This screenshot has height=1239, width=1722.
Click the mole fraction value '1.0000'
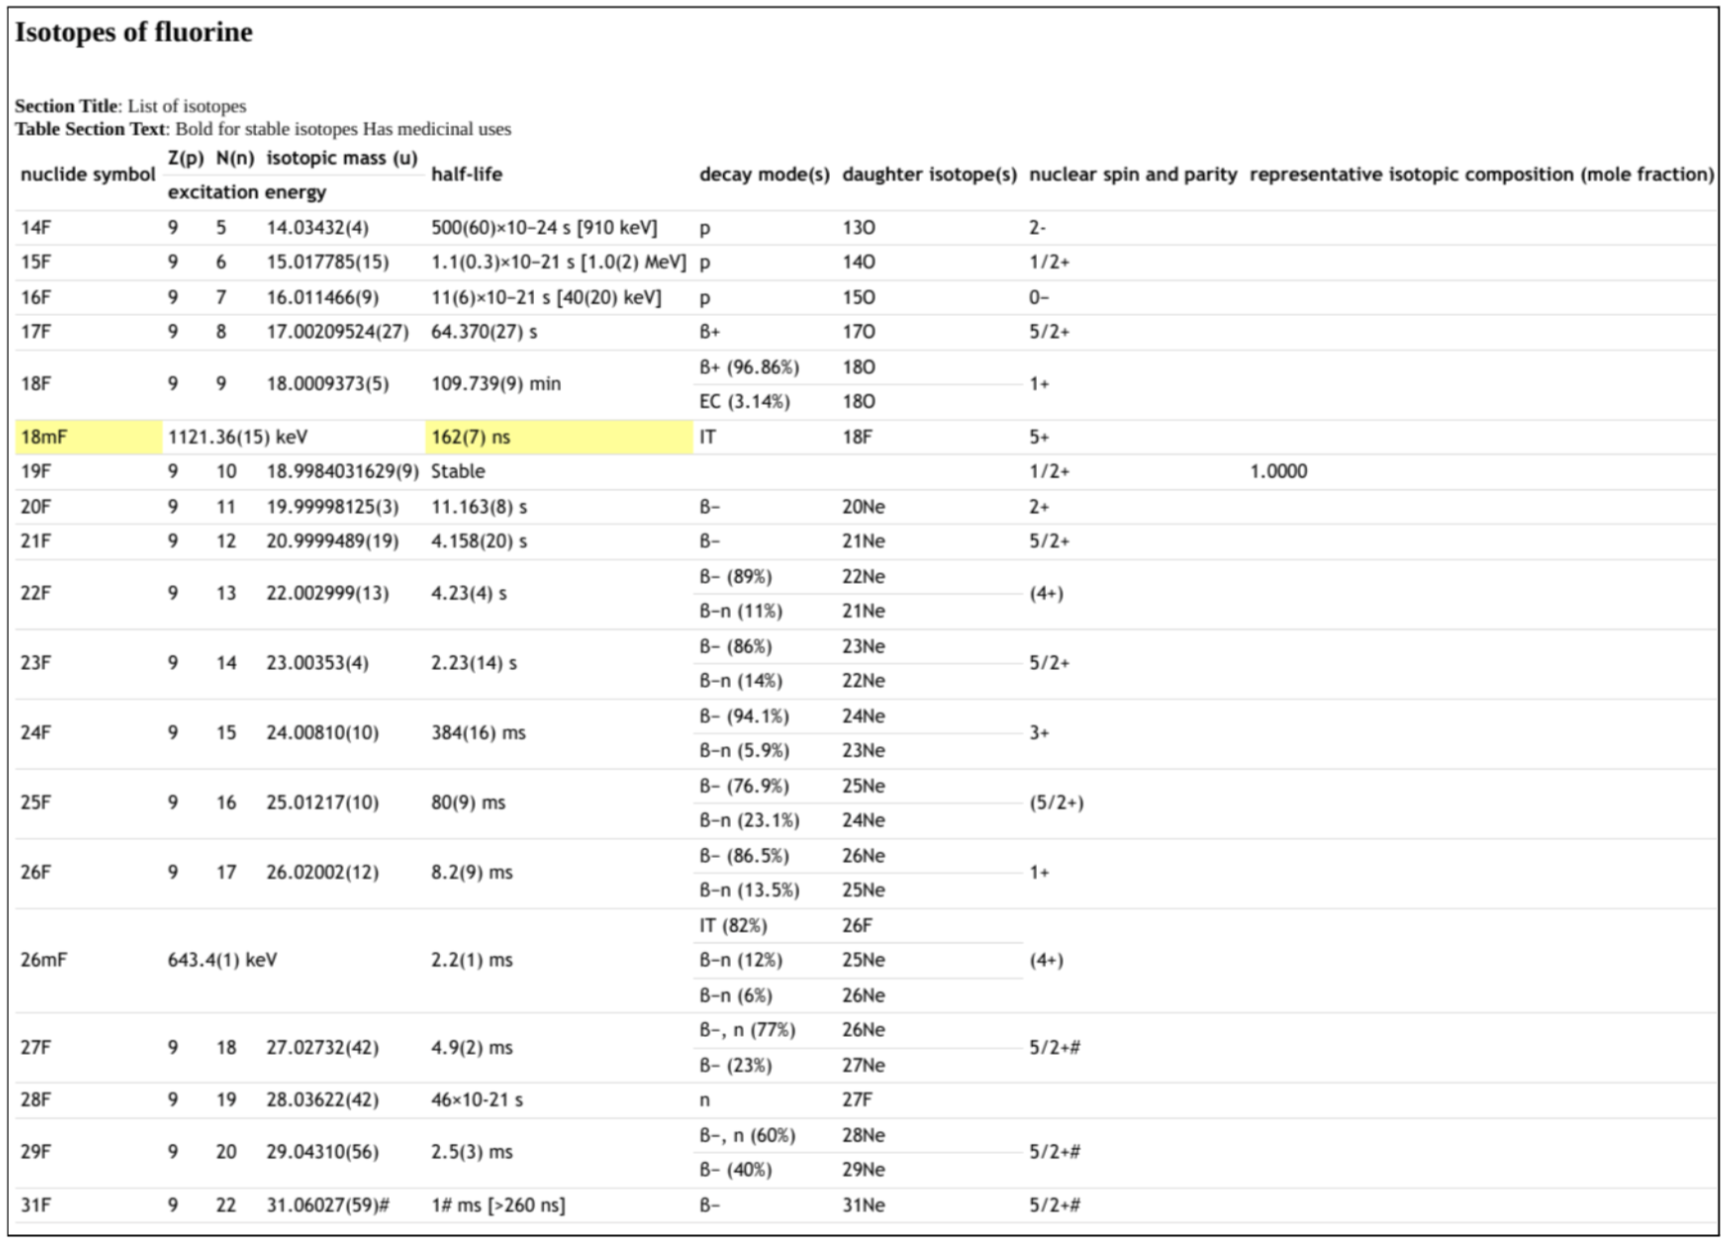point(1278,471)
